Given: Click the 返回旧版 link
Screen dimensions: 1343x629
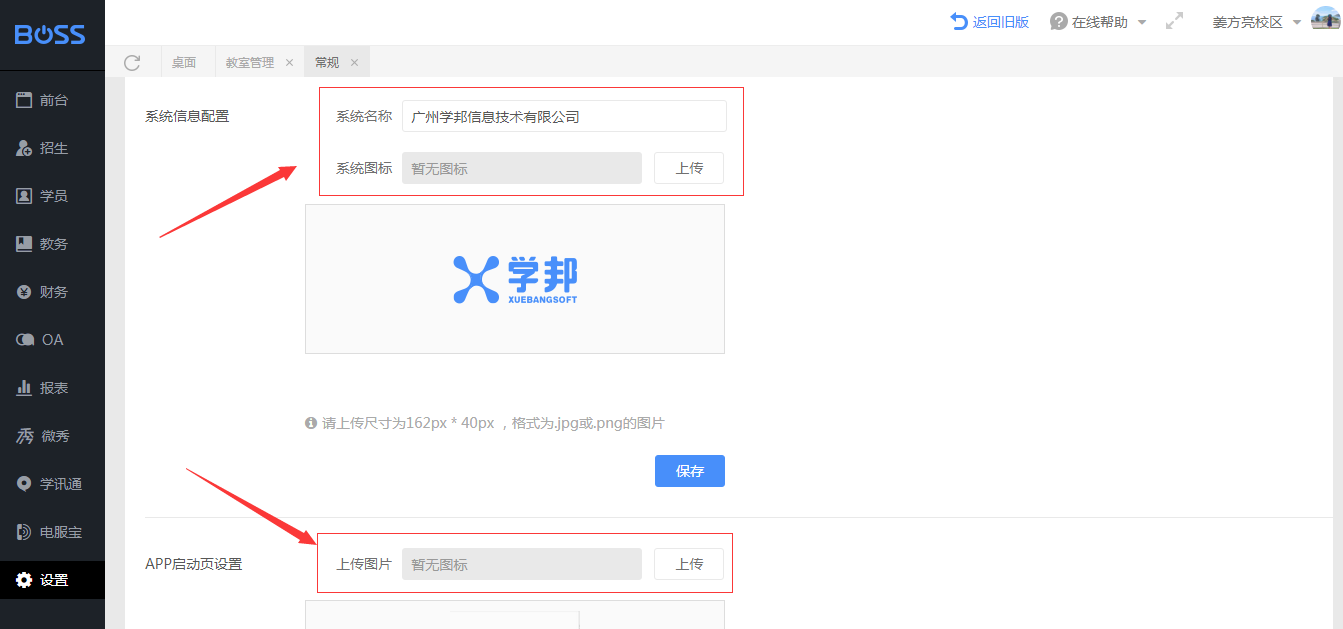Looking at the screenshot, I should 1001,22.
